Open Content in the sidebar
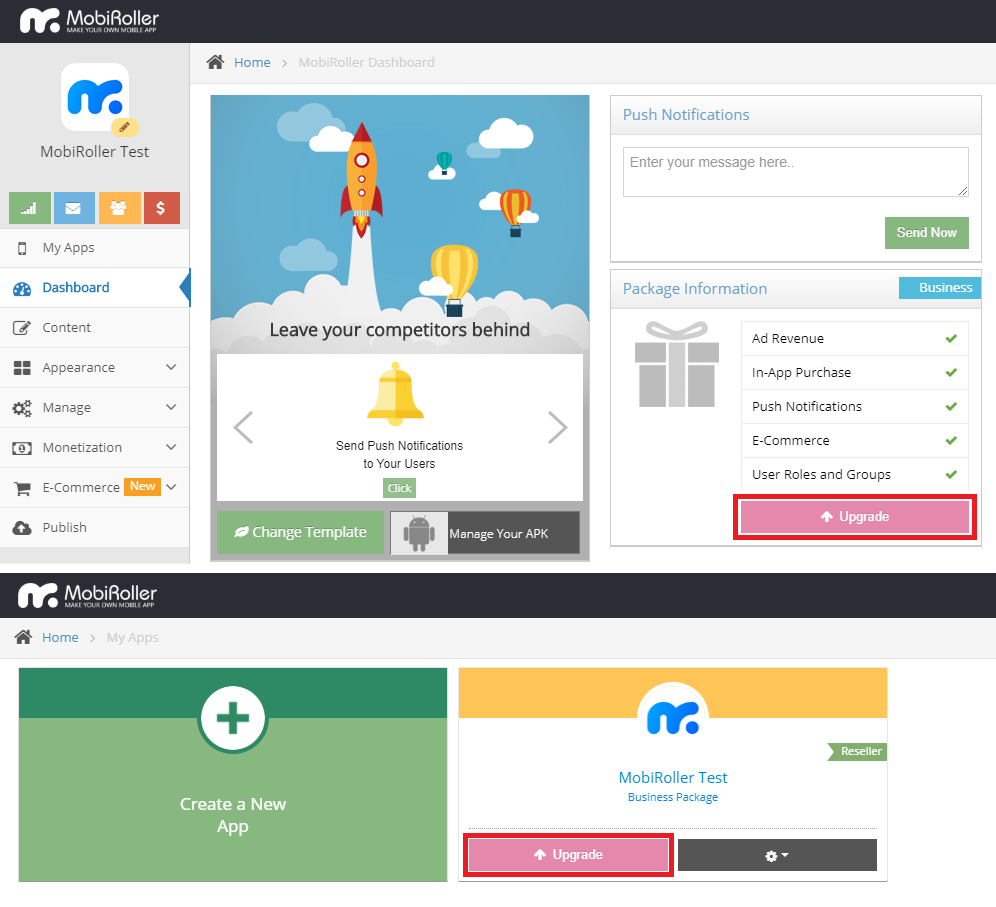This screenshot has width=996, height=907. (x=95, y=328)
